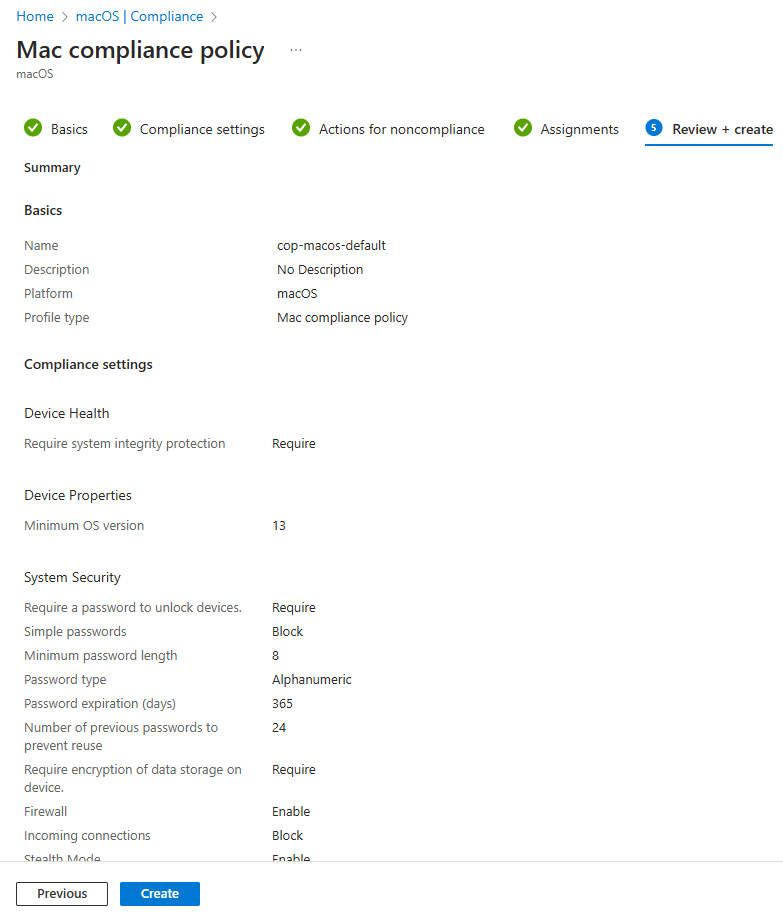Go to the Actions for noncompliance step

pos(400,128)
